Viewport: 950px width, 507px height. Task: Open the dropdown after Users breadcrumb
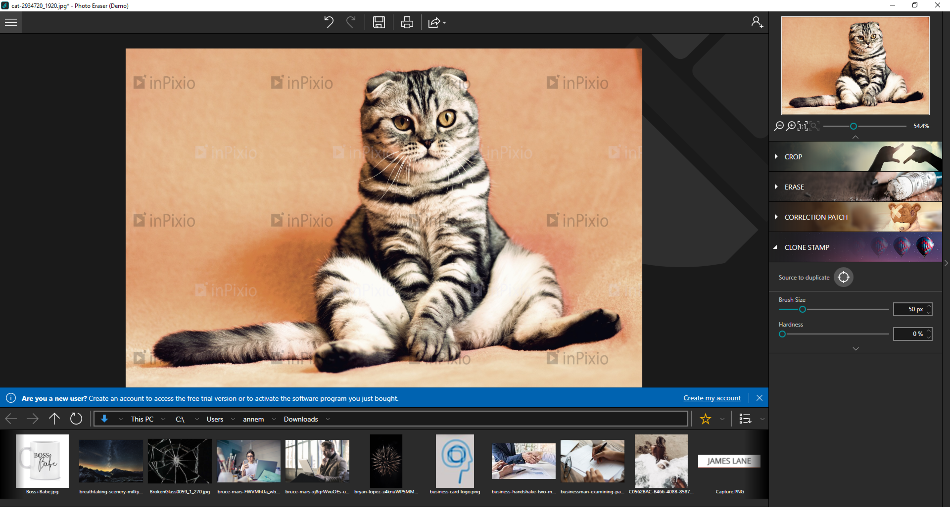(x=232, y=419)
